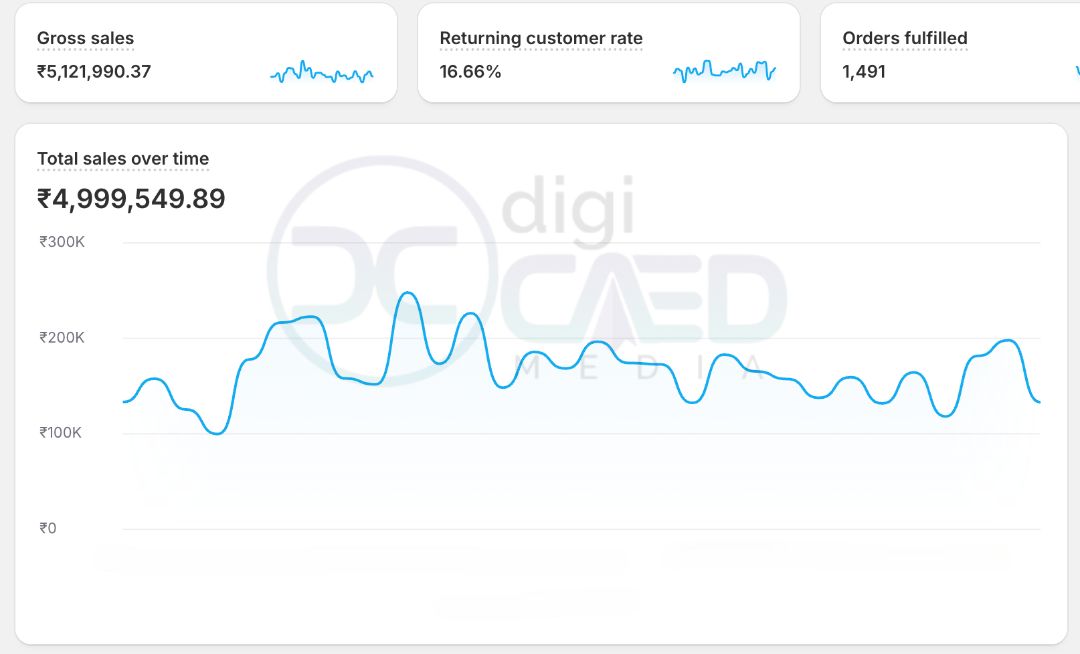This screenshot has width=1080, height=654.
Task: Click the Returning customer rate sparkline
Action: tap(724, 71)
